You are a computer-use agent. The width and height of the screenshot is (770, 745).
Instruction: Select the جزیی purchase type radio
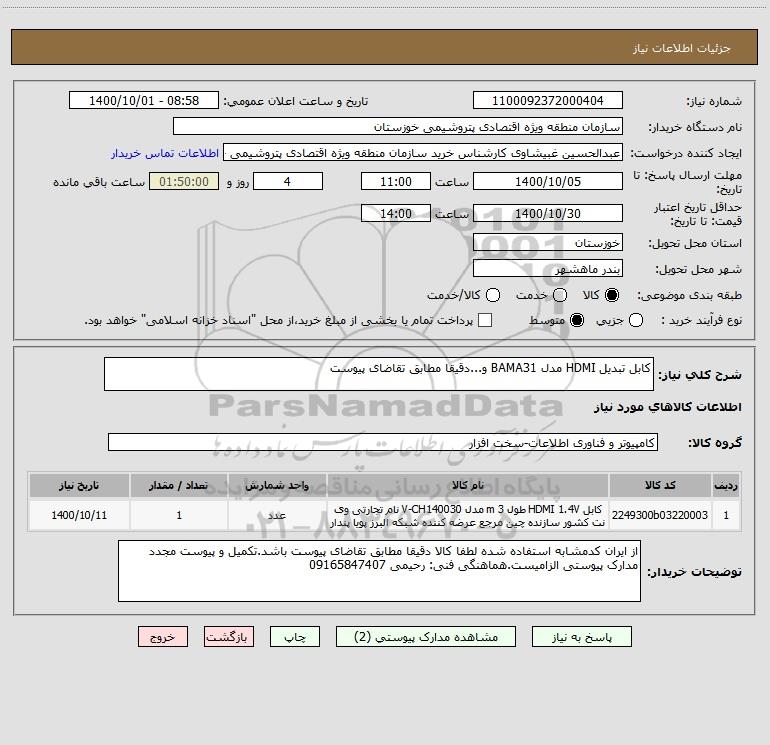pos(636,320)
